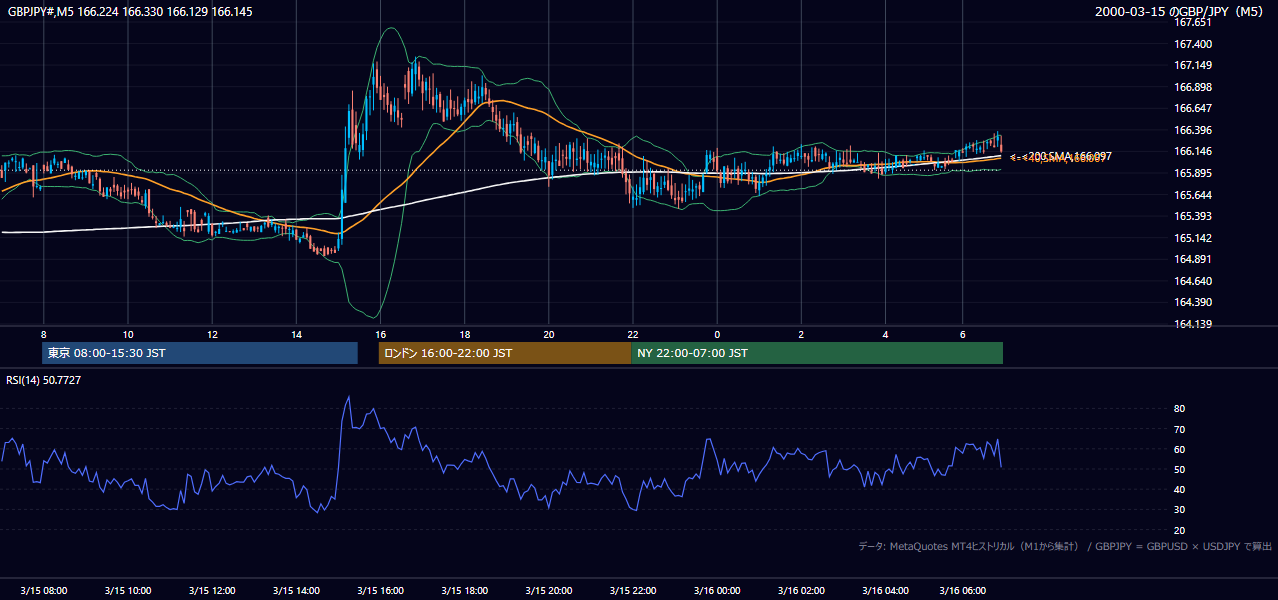Click the RSI(14) 50.7727 indicator label

44,380
